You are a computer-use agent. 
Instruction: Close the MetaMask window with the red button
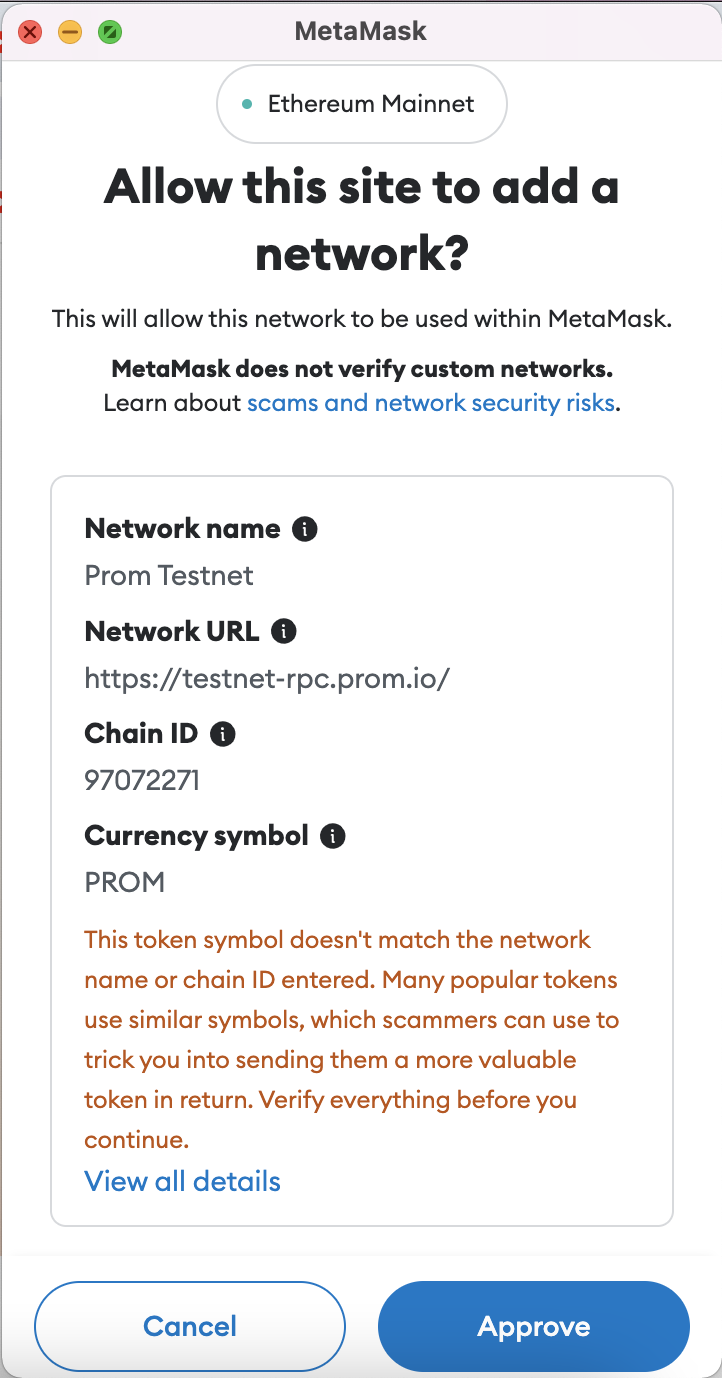31,32
